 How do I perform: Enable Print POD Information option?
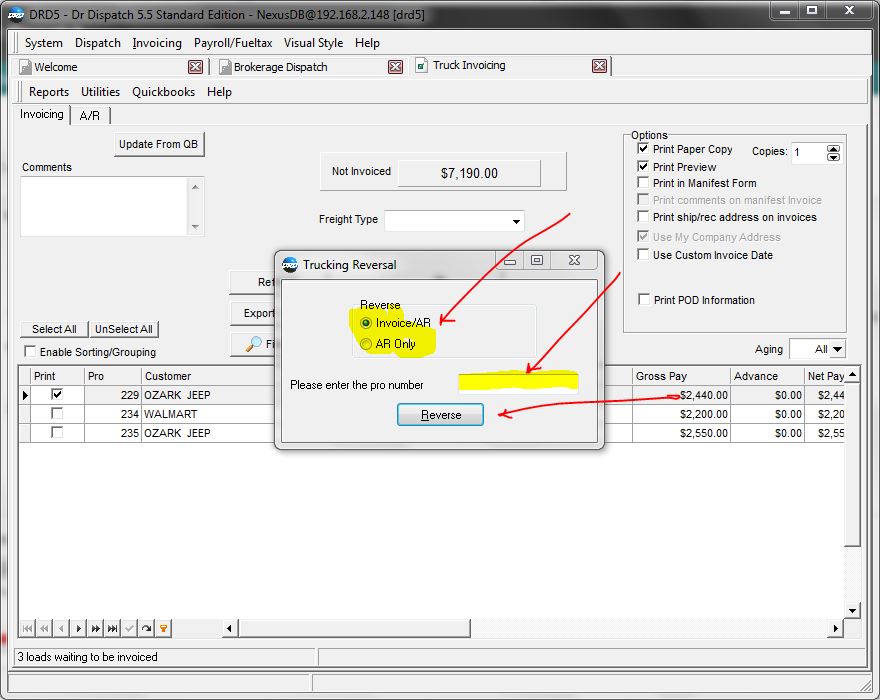[644, 300]
